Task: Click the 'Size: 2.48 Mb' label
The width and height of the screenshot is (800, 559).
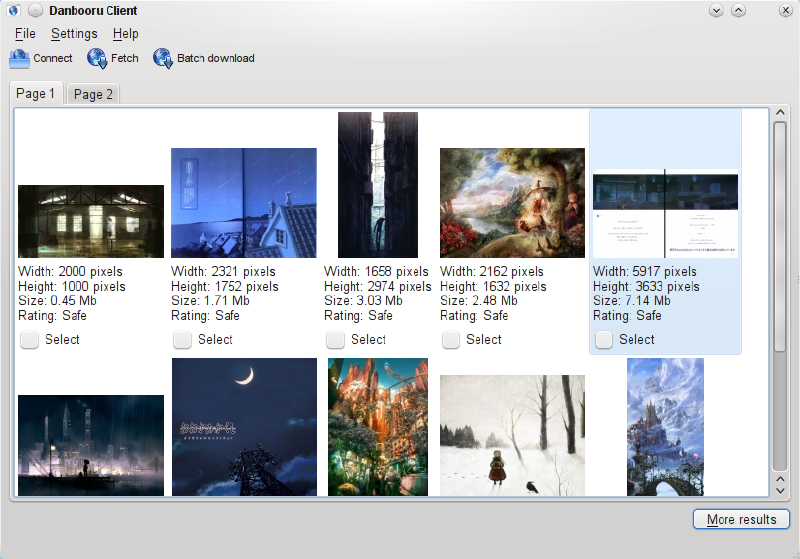Action: [479, 300]
